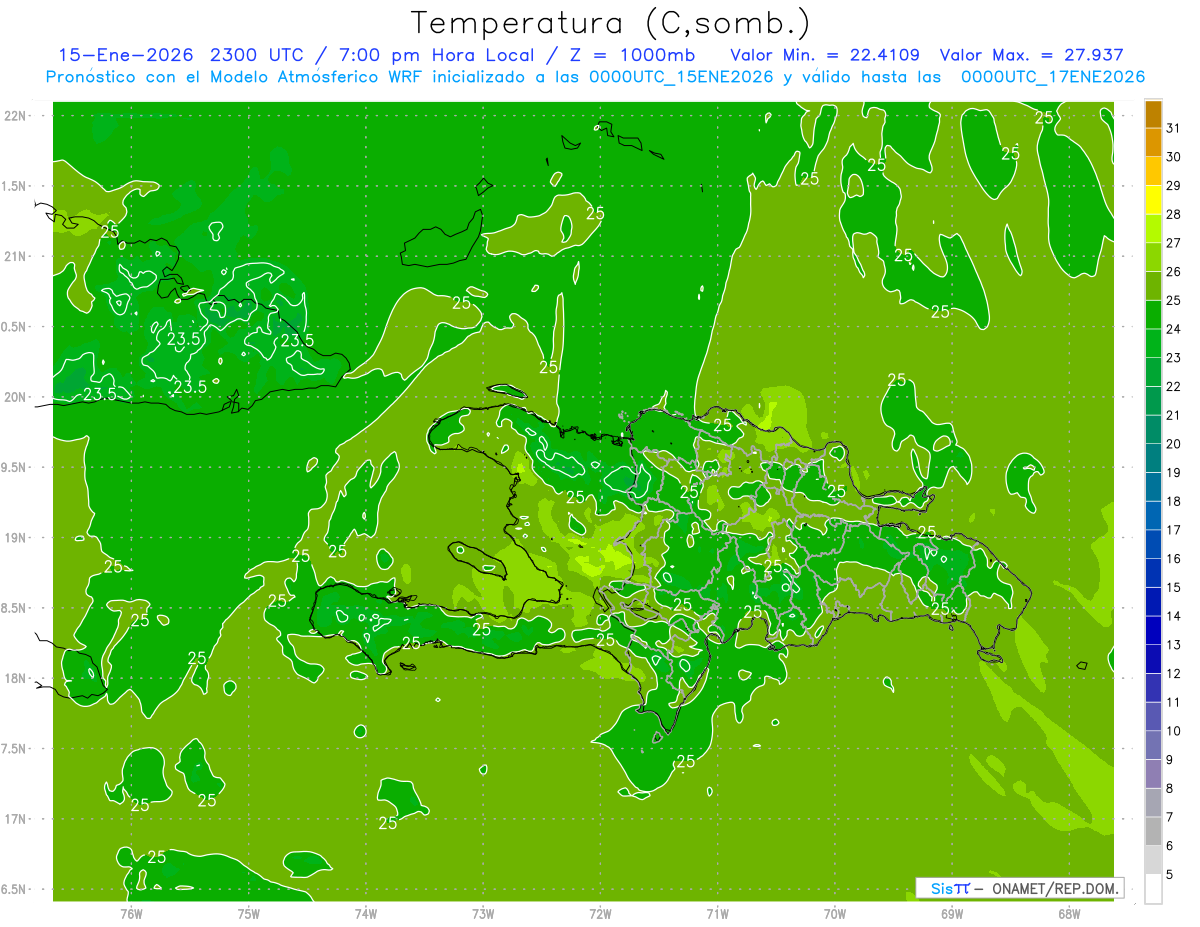
Task: Click the 20N latitude axis label
Action: 16,397
